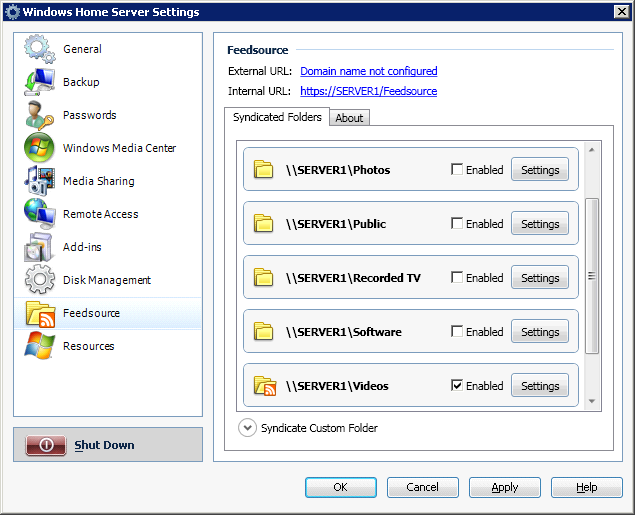Screen dimensions: 635x515
Task: Open Settings for Recorded TV folder
Action: click(540, 277)
